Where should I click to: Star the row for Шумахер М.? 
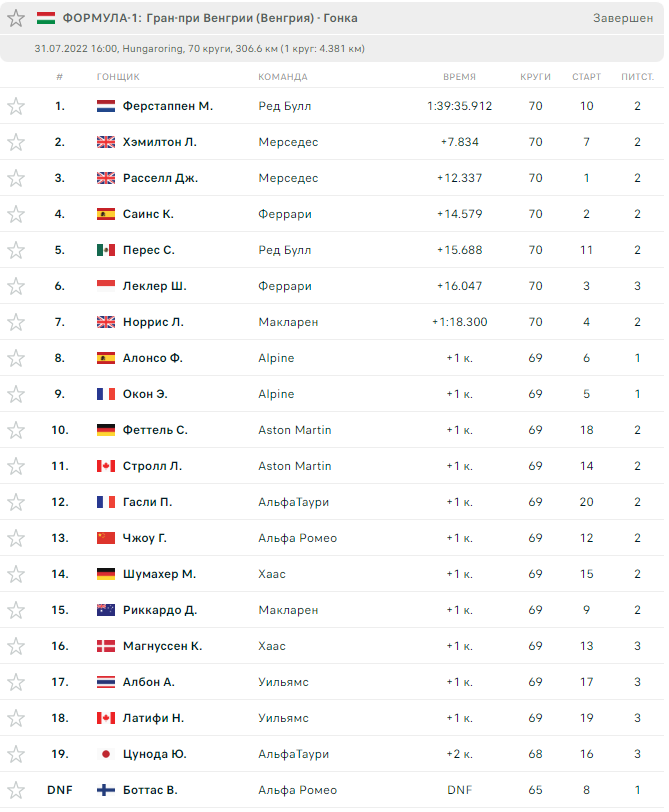tap(16, 574)
